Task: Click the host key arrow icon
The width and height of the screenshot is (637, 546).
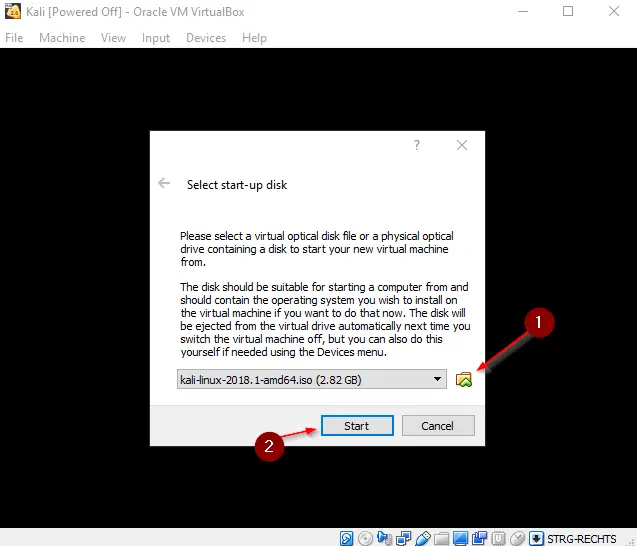Action: [536, 538]
